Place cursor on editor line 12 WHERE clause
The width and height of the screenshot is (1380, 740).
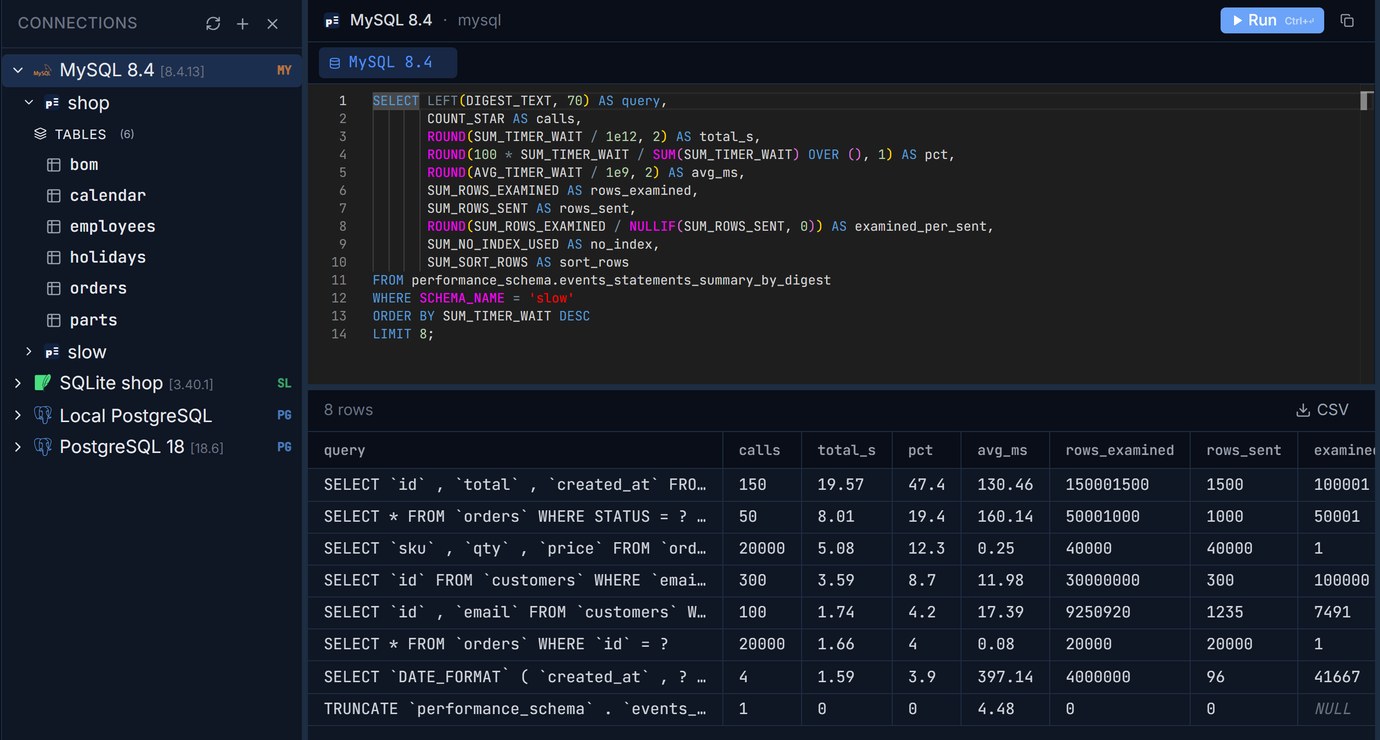click(x=473, y=298)
